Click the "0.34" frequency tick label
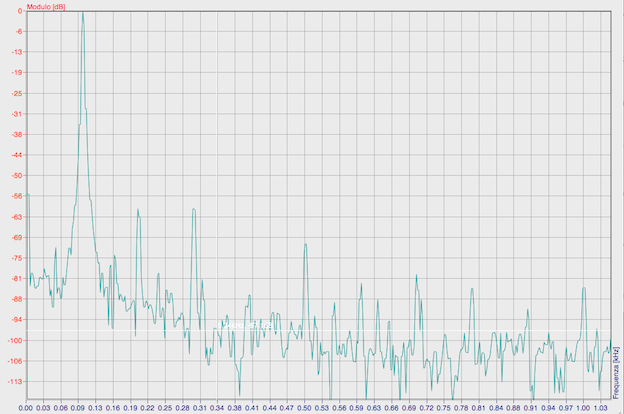 pos(217,408)
